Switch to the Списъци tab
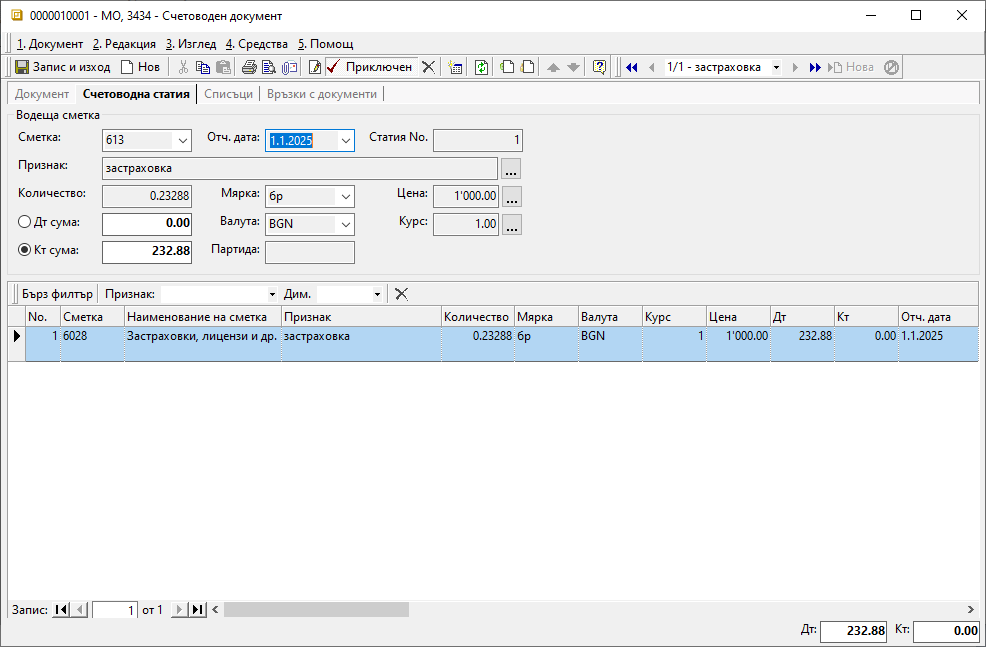This screenshot has width=986, height=647. click(x=228, y=94)
